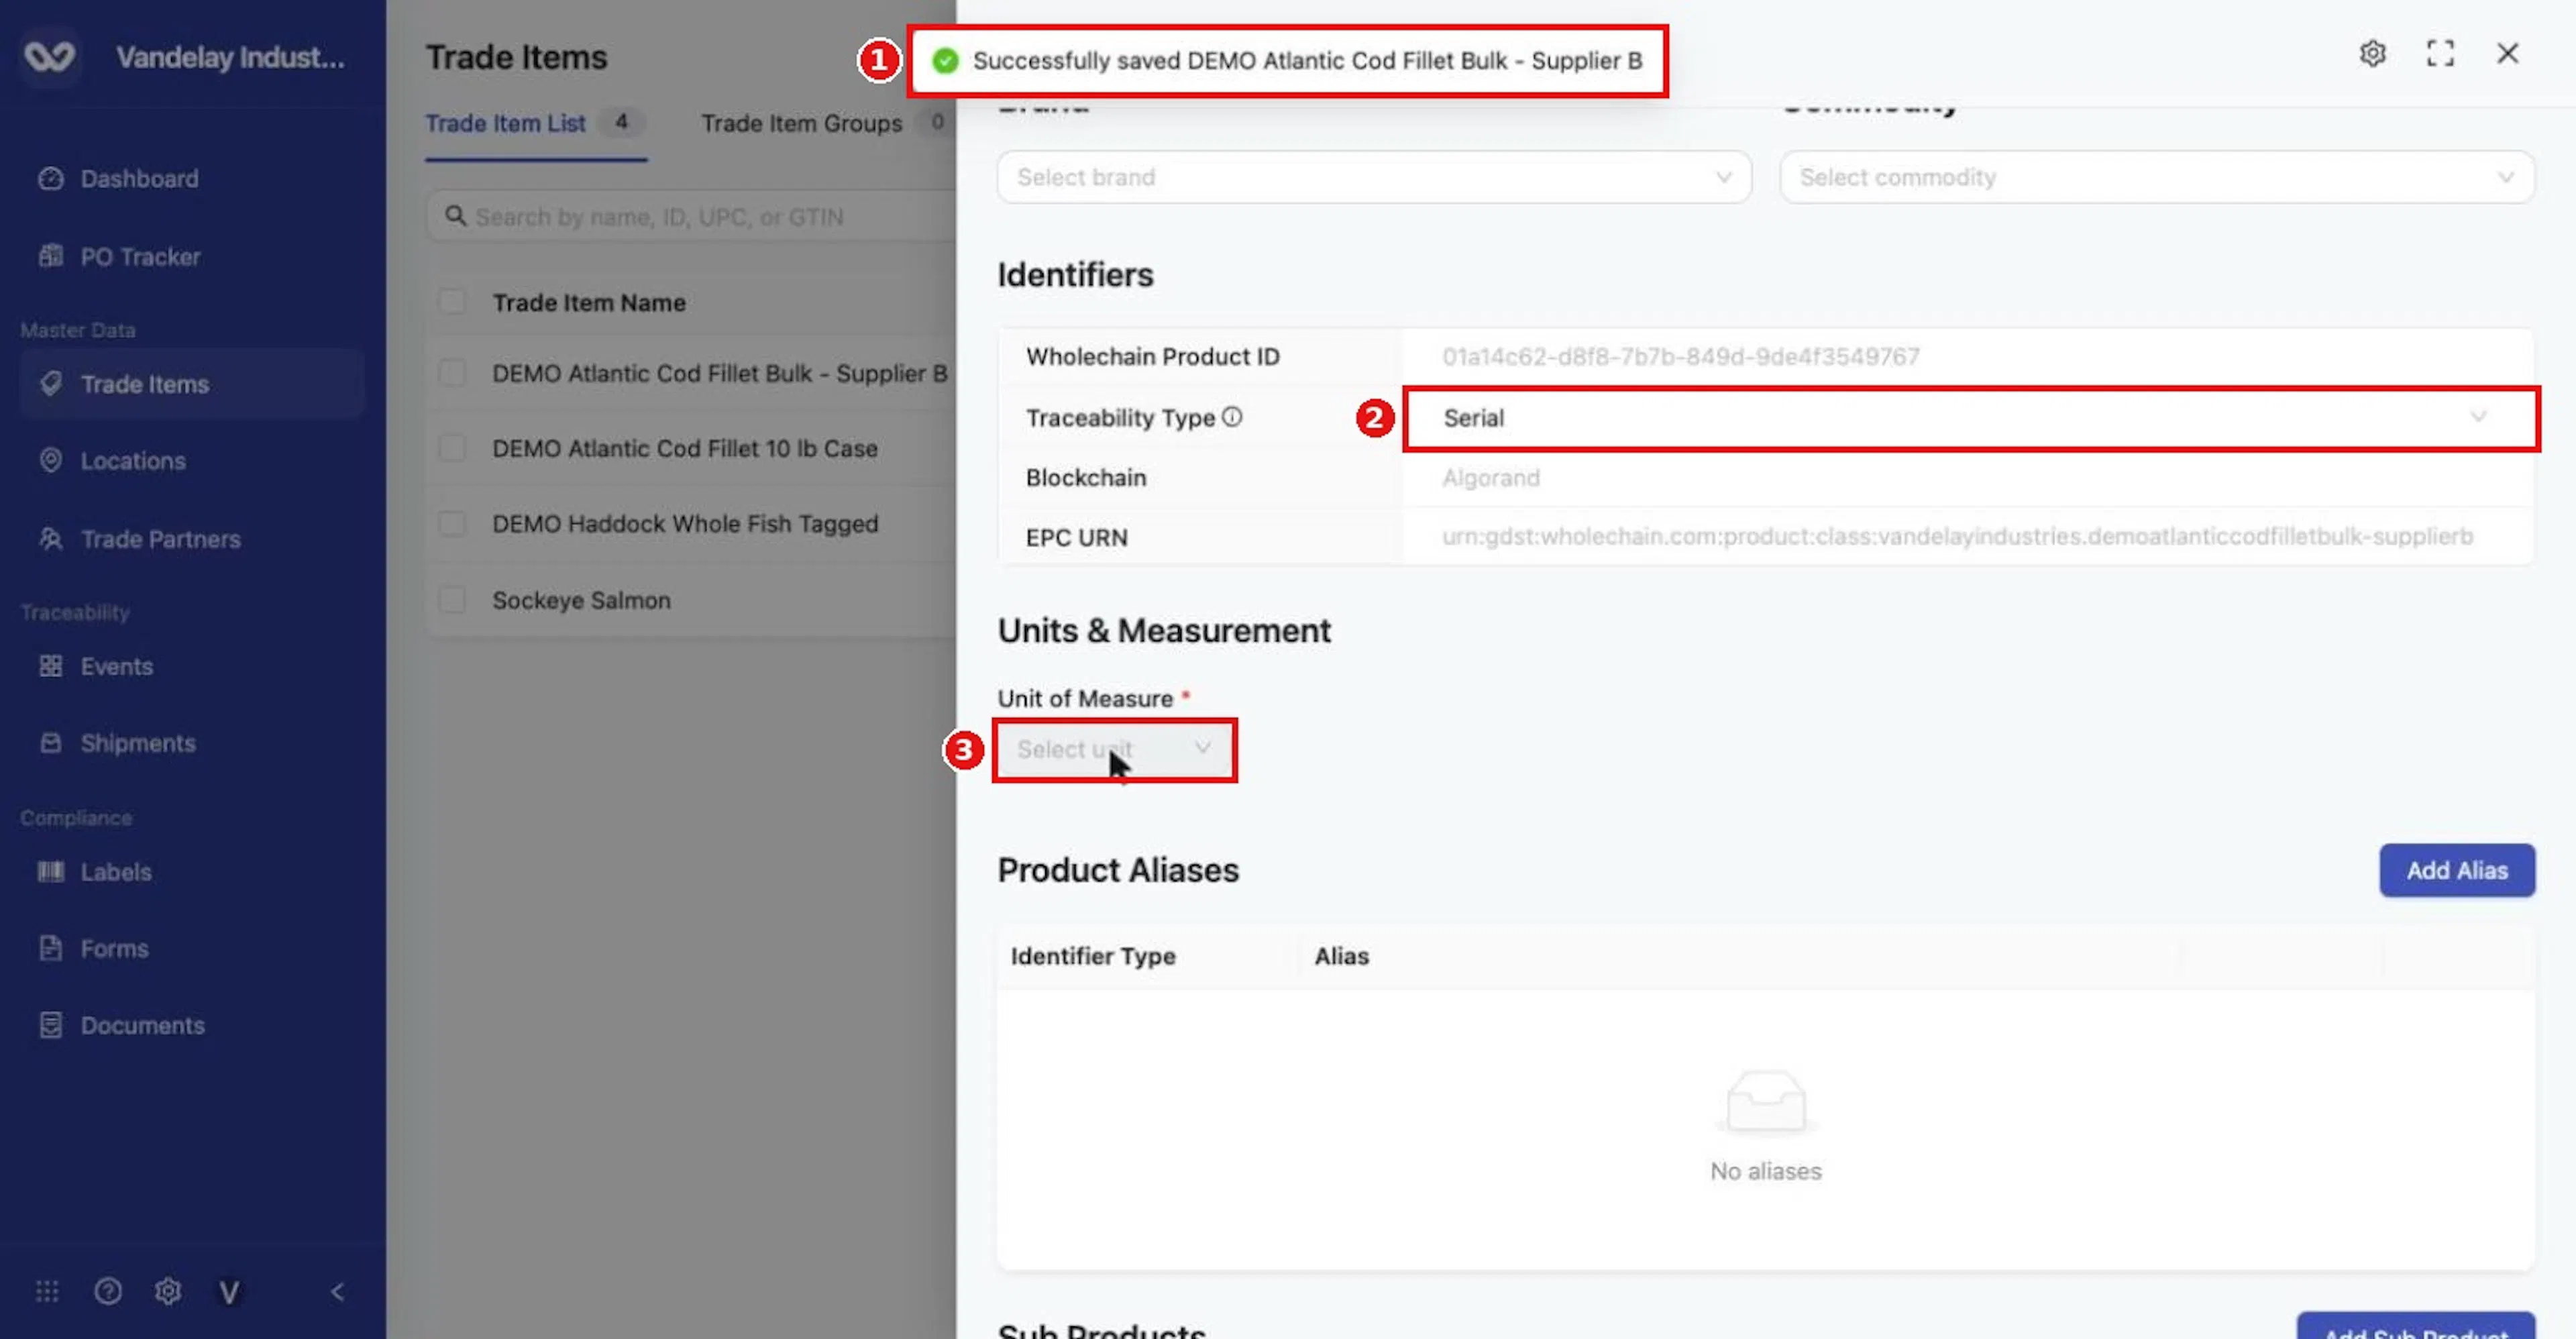This screenshot has height=1339, width=2576.
Task: Open Unit of Measure Select unit dropdown
Action: pyautogui.click(x=1114, y=749)
